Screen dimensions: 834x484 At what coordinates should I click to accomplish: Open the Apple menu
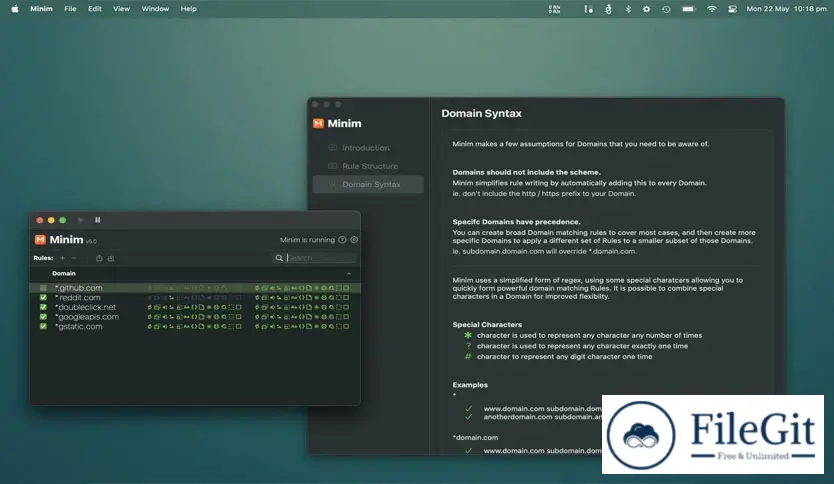(15, 9)
